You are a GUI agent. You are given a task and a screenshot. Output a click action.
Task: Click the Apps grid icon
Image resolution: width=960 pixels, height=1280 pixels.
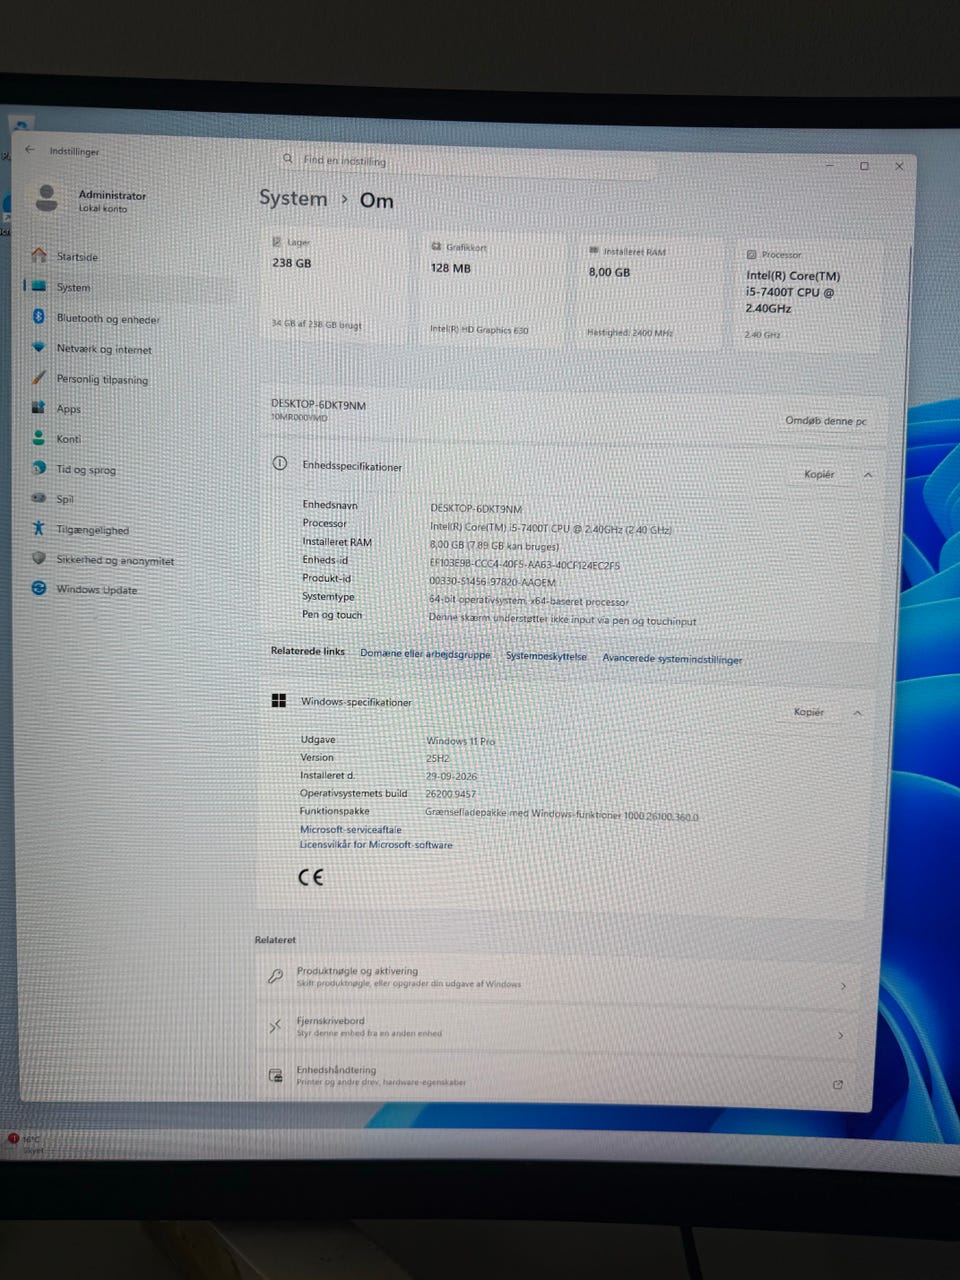(x=38, y=407)
